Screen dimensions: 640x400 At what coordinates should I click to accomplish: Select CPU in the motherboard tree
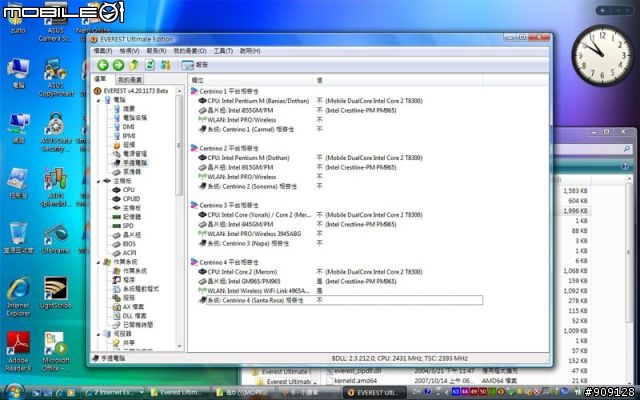pos(129,190)
